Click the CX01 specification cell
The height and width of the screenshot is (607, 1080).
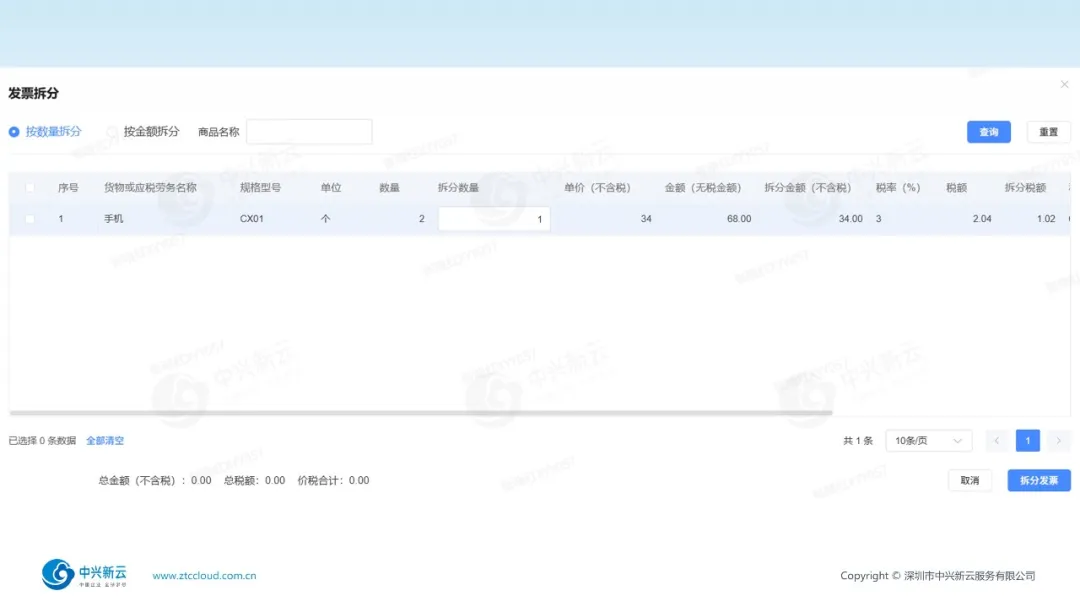pos(252,218)
